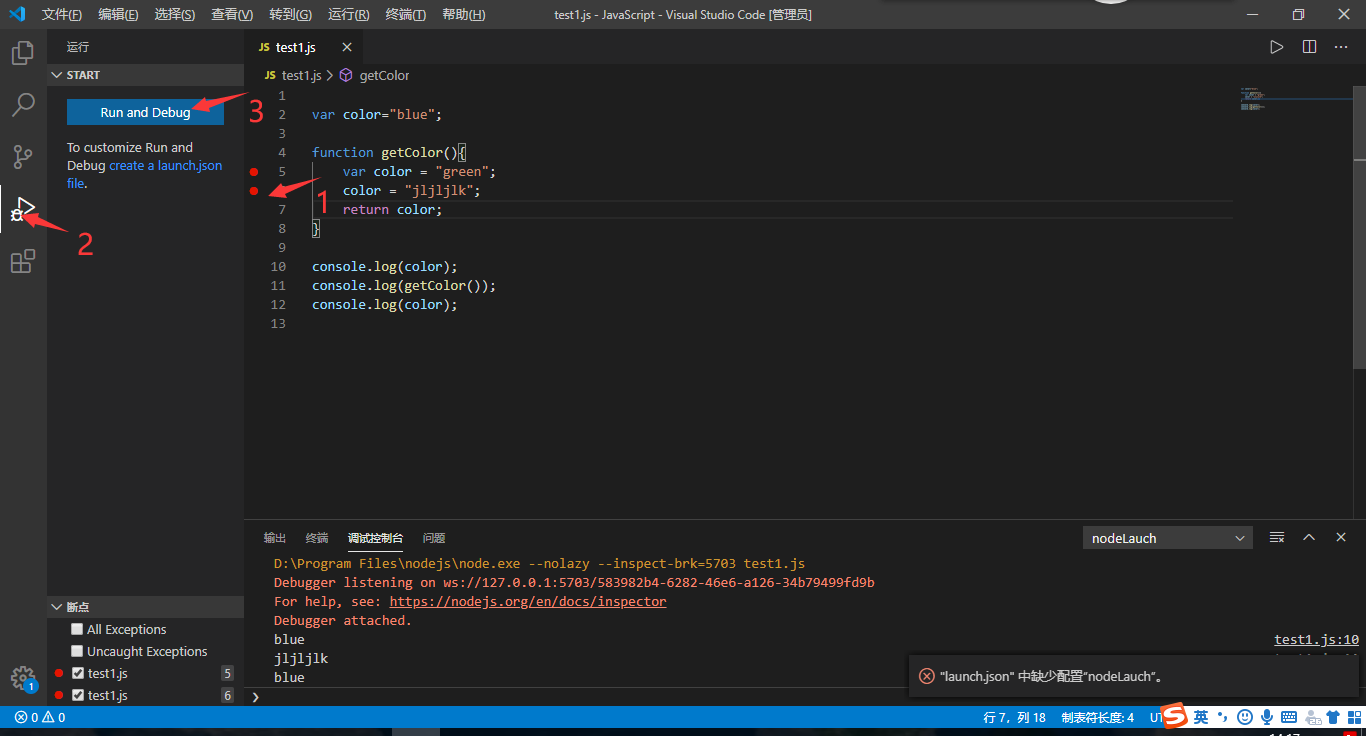The image size is (1366, 736).
Task: Open the 转到(G) menu
Action: [x=290, y=14]
